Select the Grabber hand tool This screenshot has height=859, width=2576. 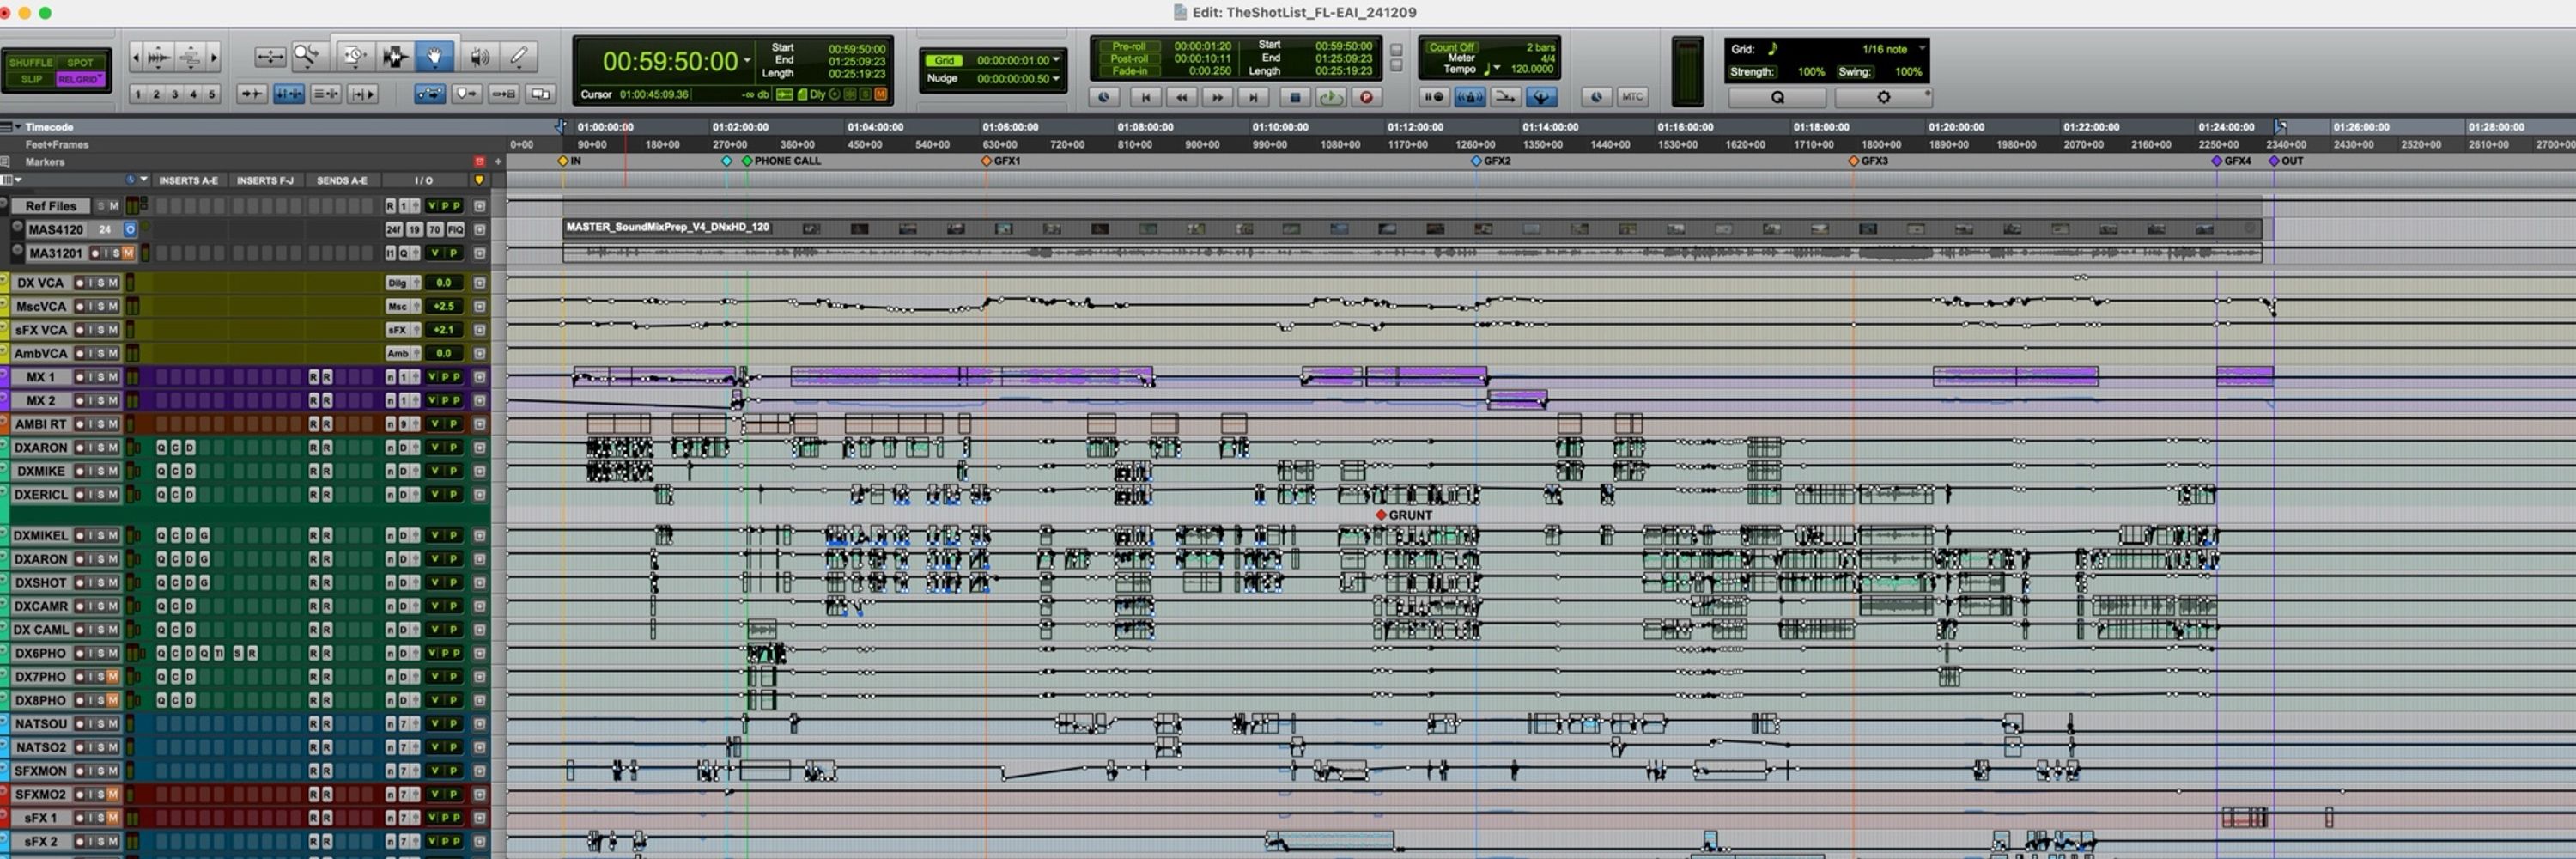pyautogui.click(x=434, y=57)
